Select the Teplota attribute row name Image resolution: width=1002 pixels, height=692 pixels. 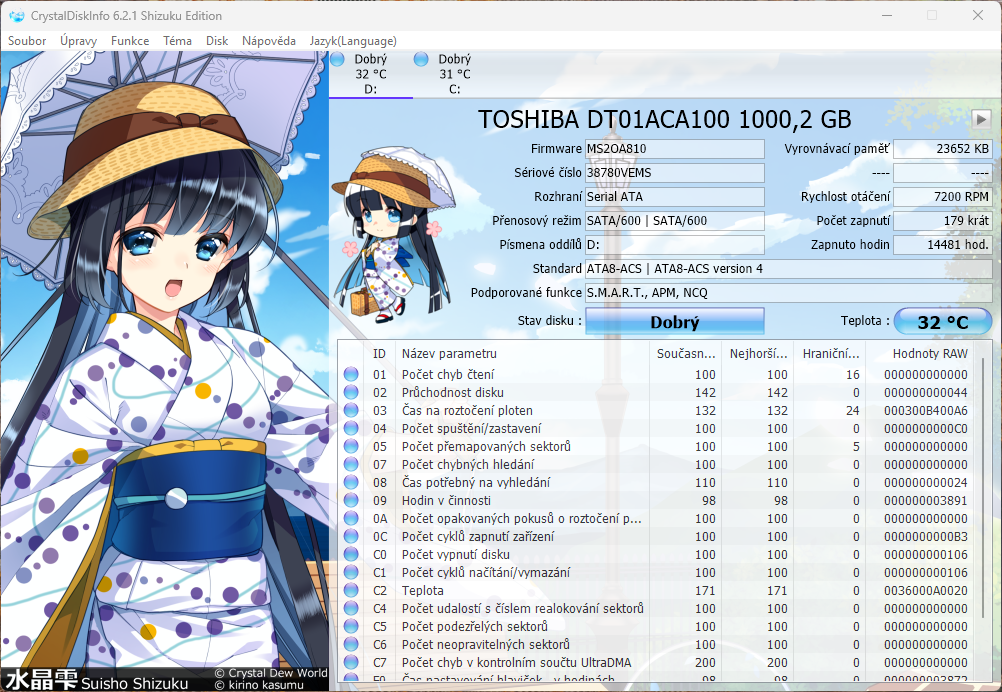click(422, 590)
